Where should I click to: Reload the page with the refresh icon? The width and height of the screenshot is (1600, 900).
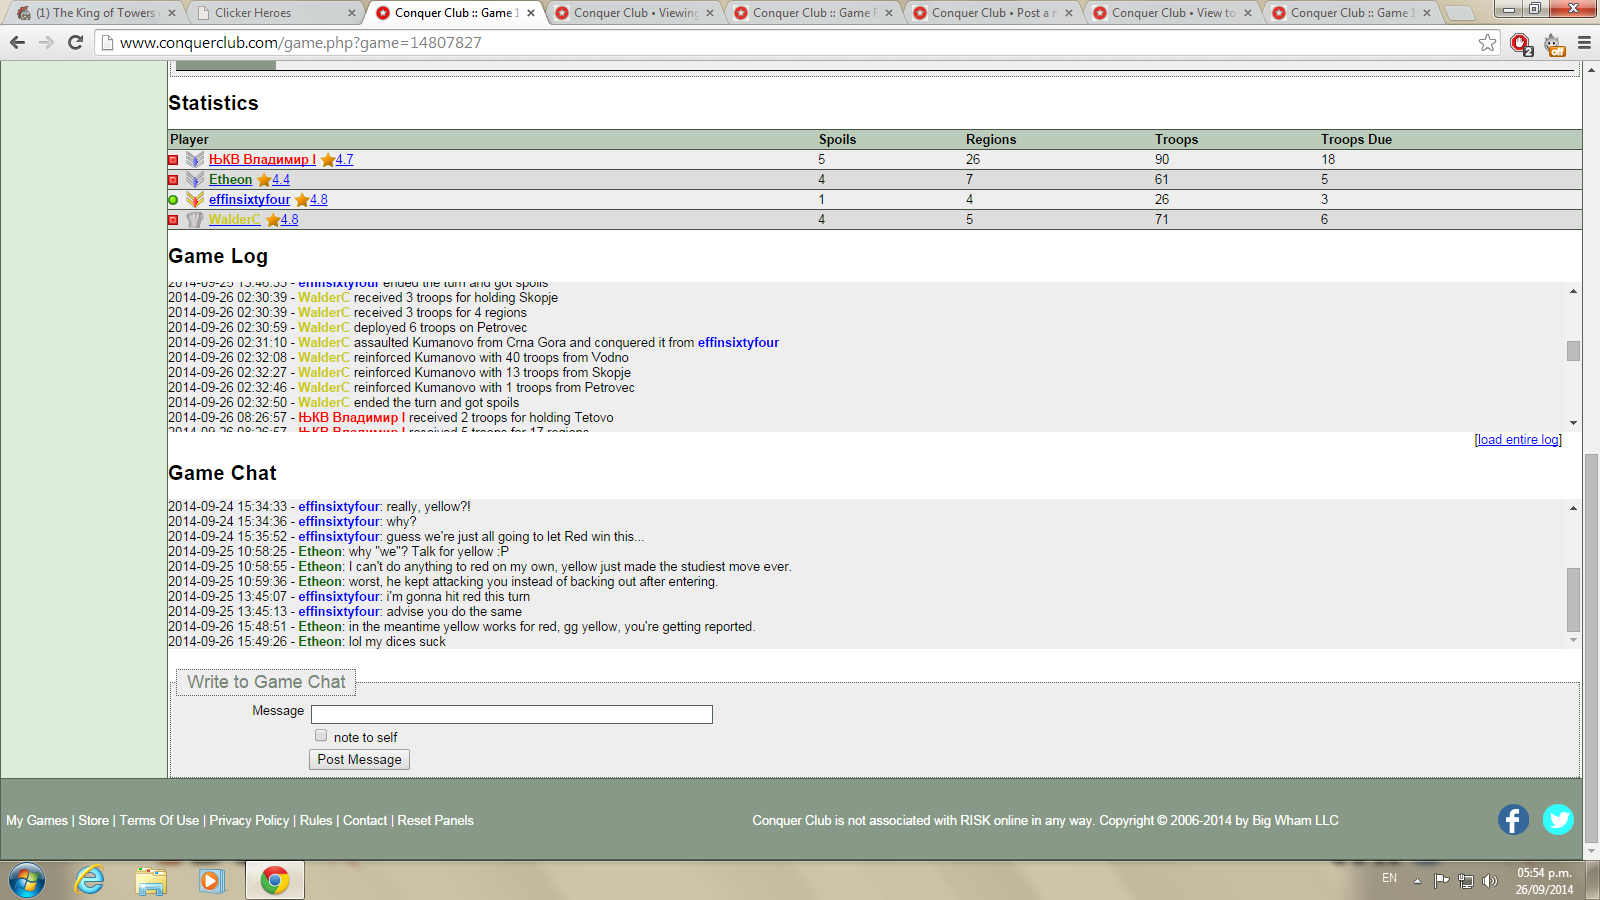(75, 43)
